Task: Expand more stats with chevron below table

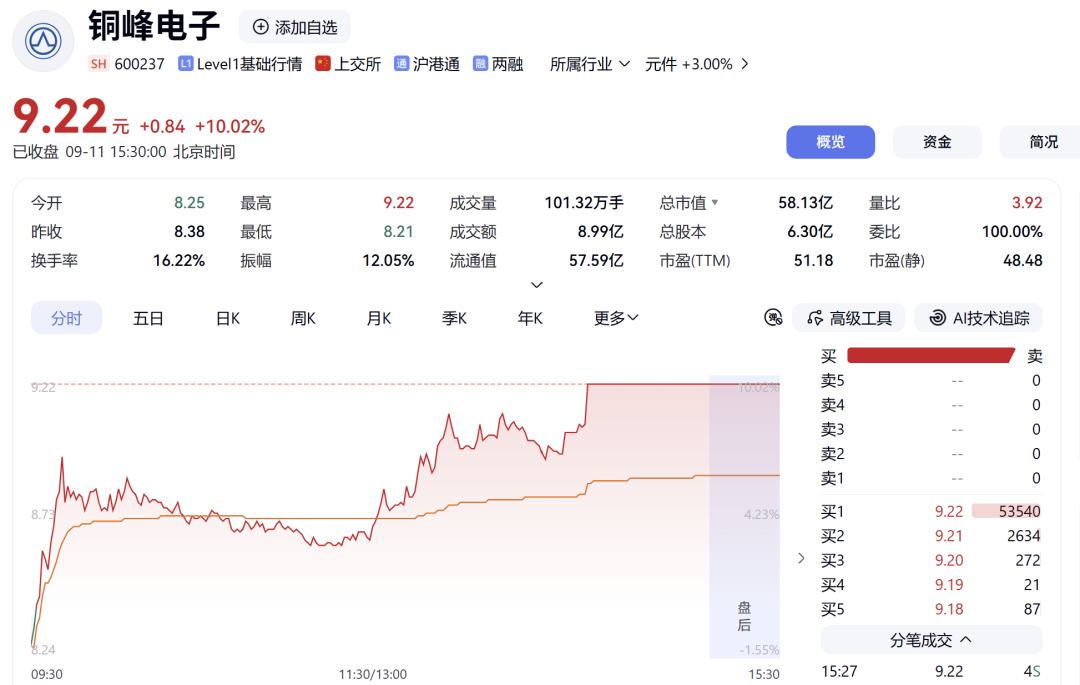Action: pyautogui.click(x=537, y=284)
